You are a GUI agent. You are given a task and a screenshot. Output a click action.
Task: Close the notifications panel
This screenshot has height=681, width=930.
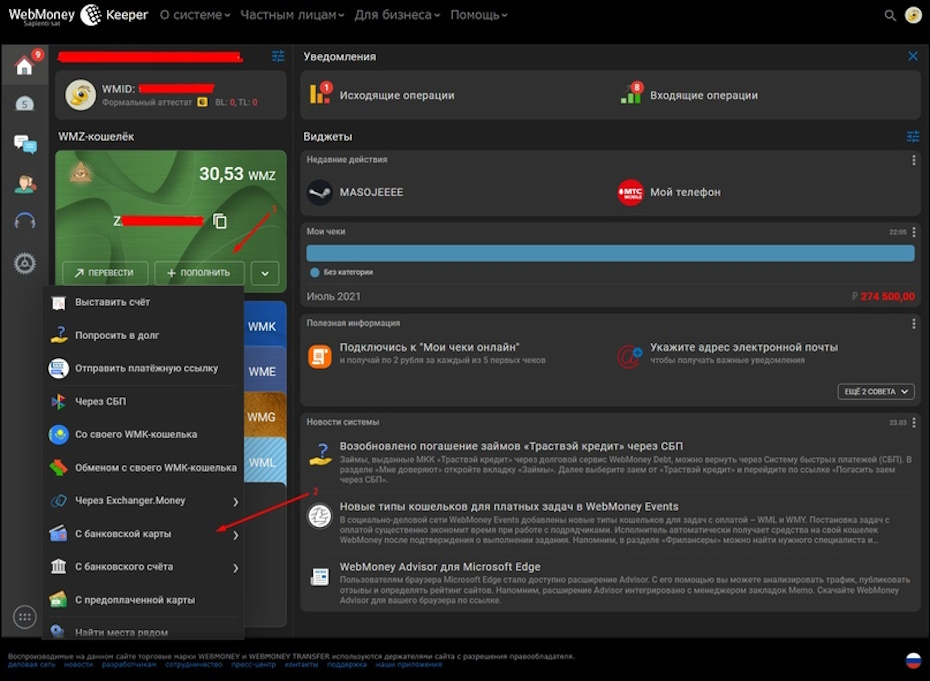[913, 56]
